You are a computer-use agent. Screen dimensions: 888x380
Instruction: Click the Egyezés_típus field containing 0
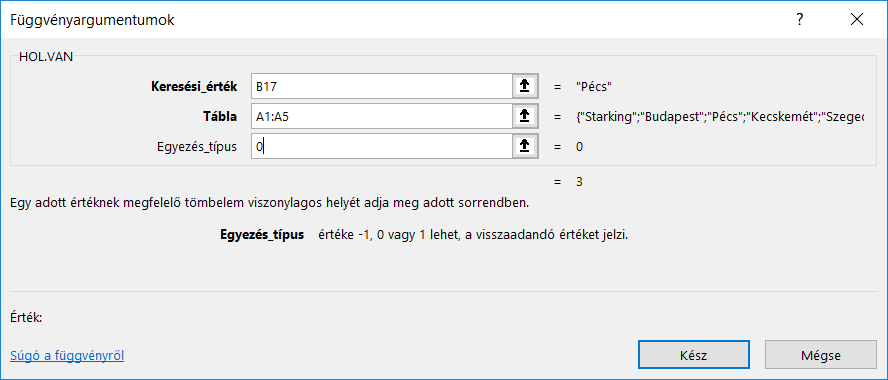pos(382,146)
